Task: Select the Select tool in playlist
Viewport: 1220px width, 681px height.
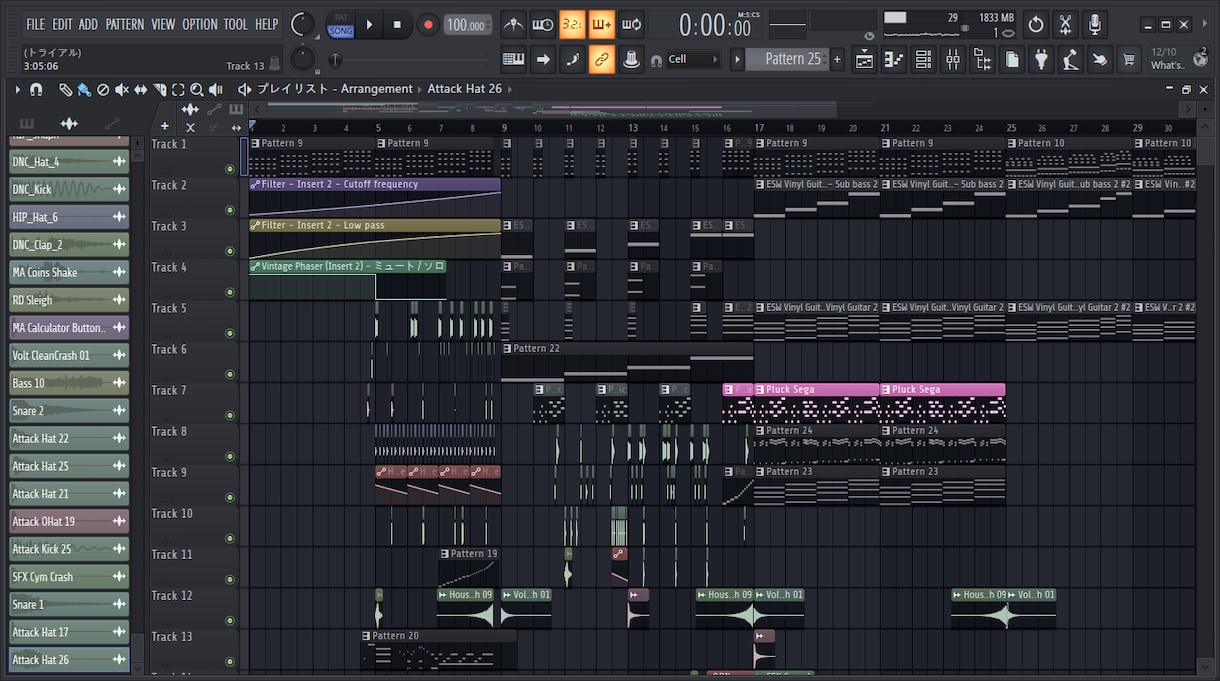Action: [178, 89]
